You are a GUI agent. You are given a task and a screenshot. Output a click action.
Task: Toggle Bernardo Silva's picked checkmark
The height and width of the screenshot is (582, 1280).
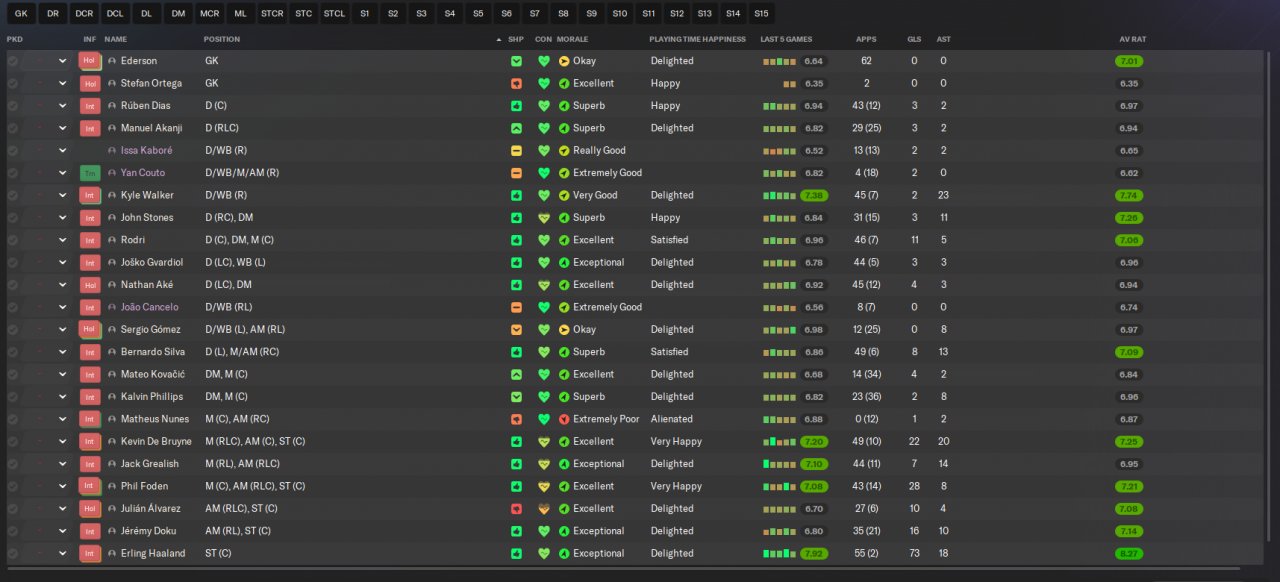13,352
